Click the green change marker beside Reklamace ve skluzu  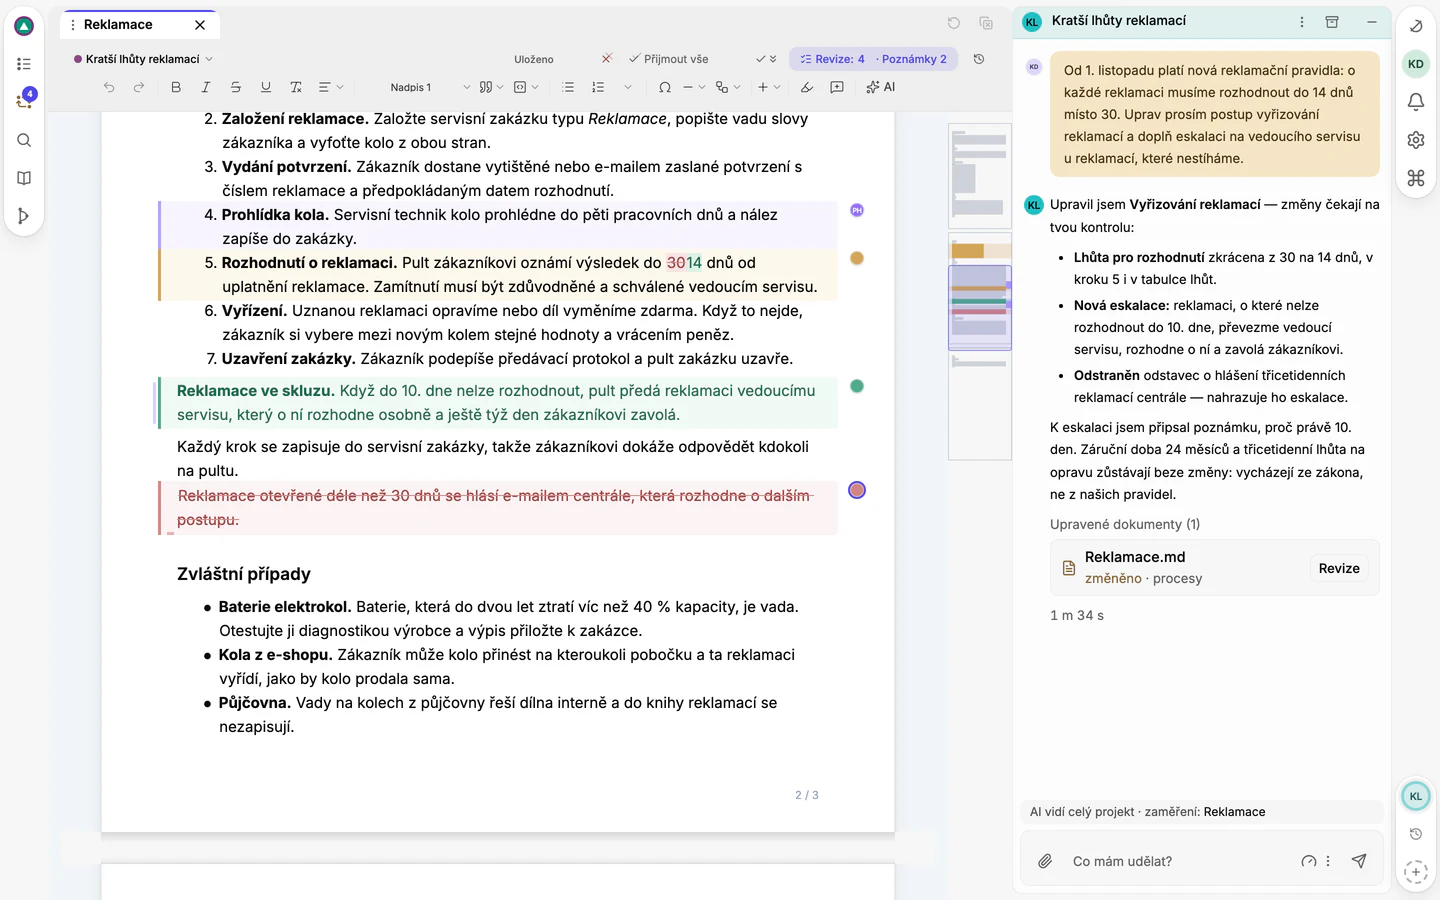pyautogui.click(x=857, y=386)
